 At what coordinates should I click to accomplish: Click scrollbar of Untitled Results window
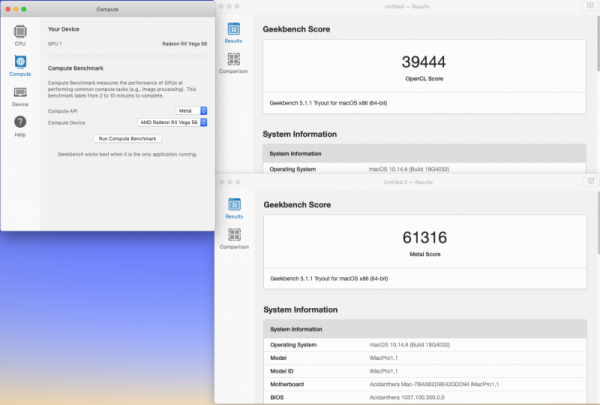pyautogui.click(x=598, y=42)
